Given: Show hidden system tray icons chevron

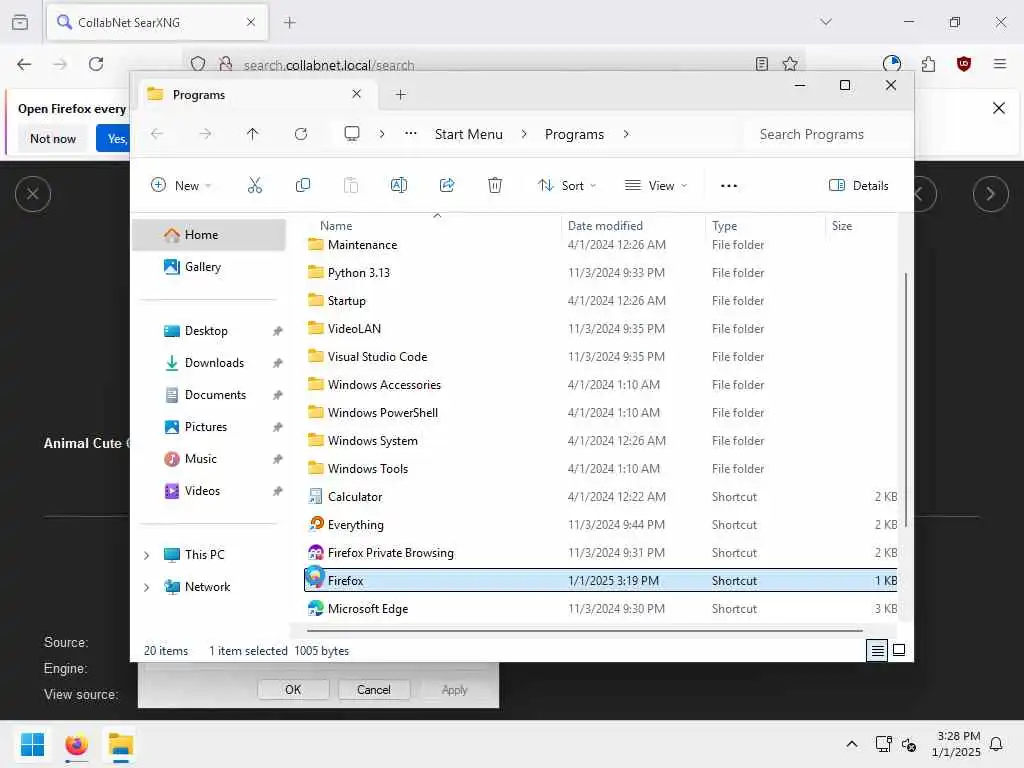Looking at the screenshot, I should click(x=852, y=744).
